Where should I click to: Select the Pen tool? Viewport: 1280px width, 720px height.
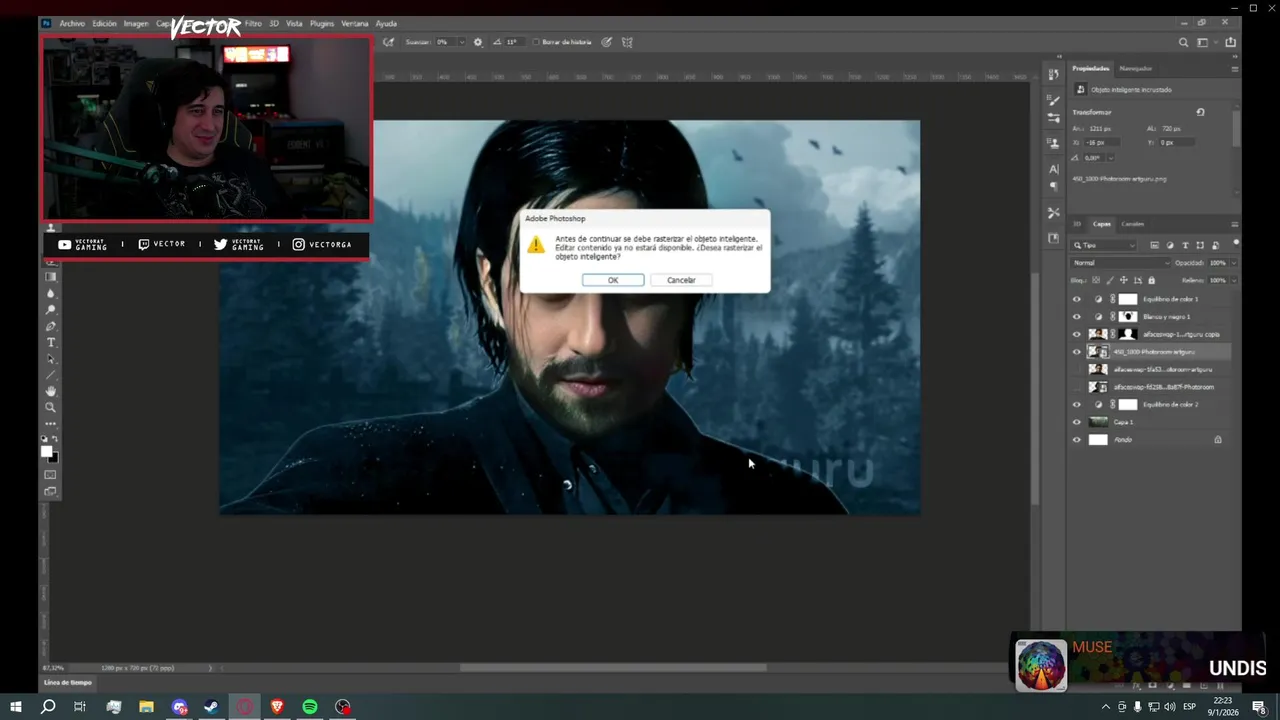51,326
